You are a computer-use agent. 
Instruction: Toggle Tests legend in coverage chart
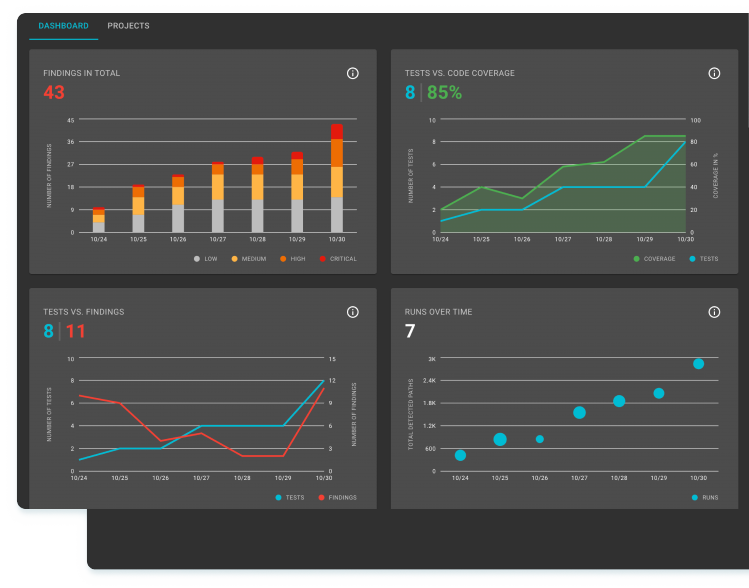tap(703, 259)
